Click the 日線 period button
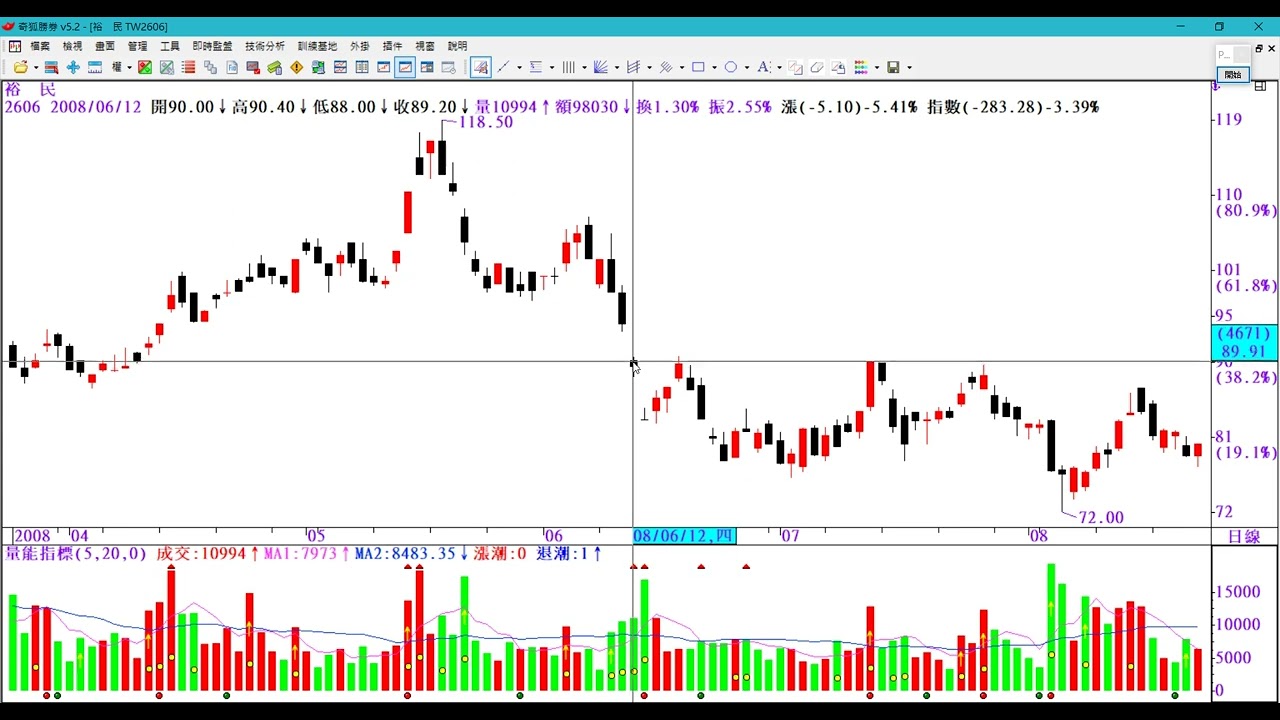Image resolution: width=1280 pixels, height=720 pixels. (x=1244, y=537)
